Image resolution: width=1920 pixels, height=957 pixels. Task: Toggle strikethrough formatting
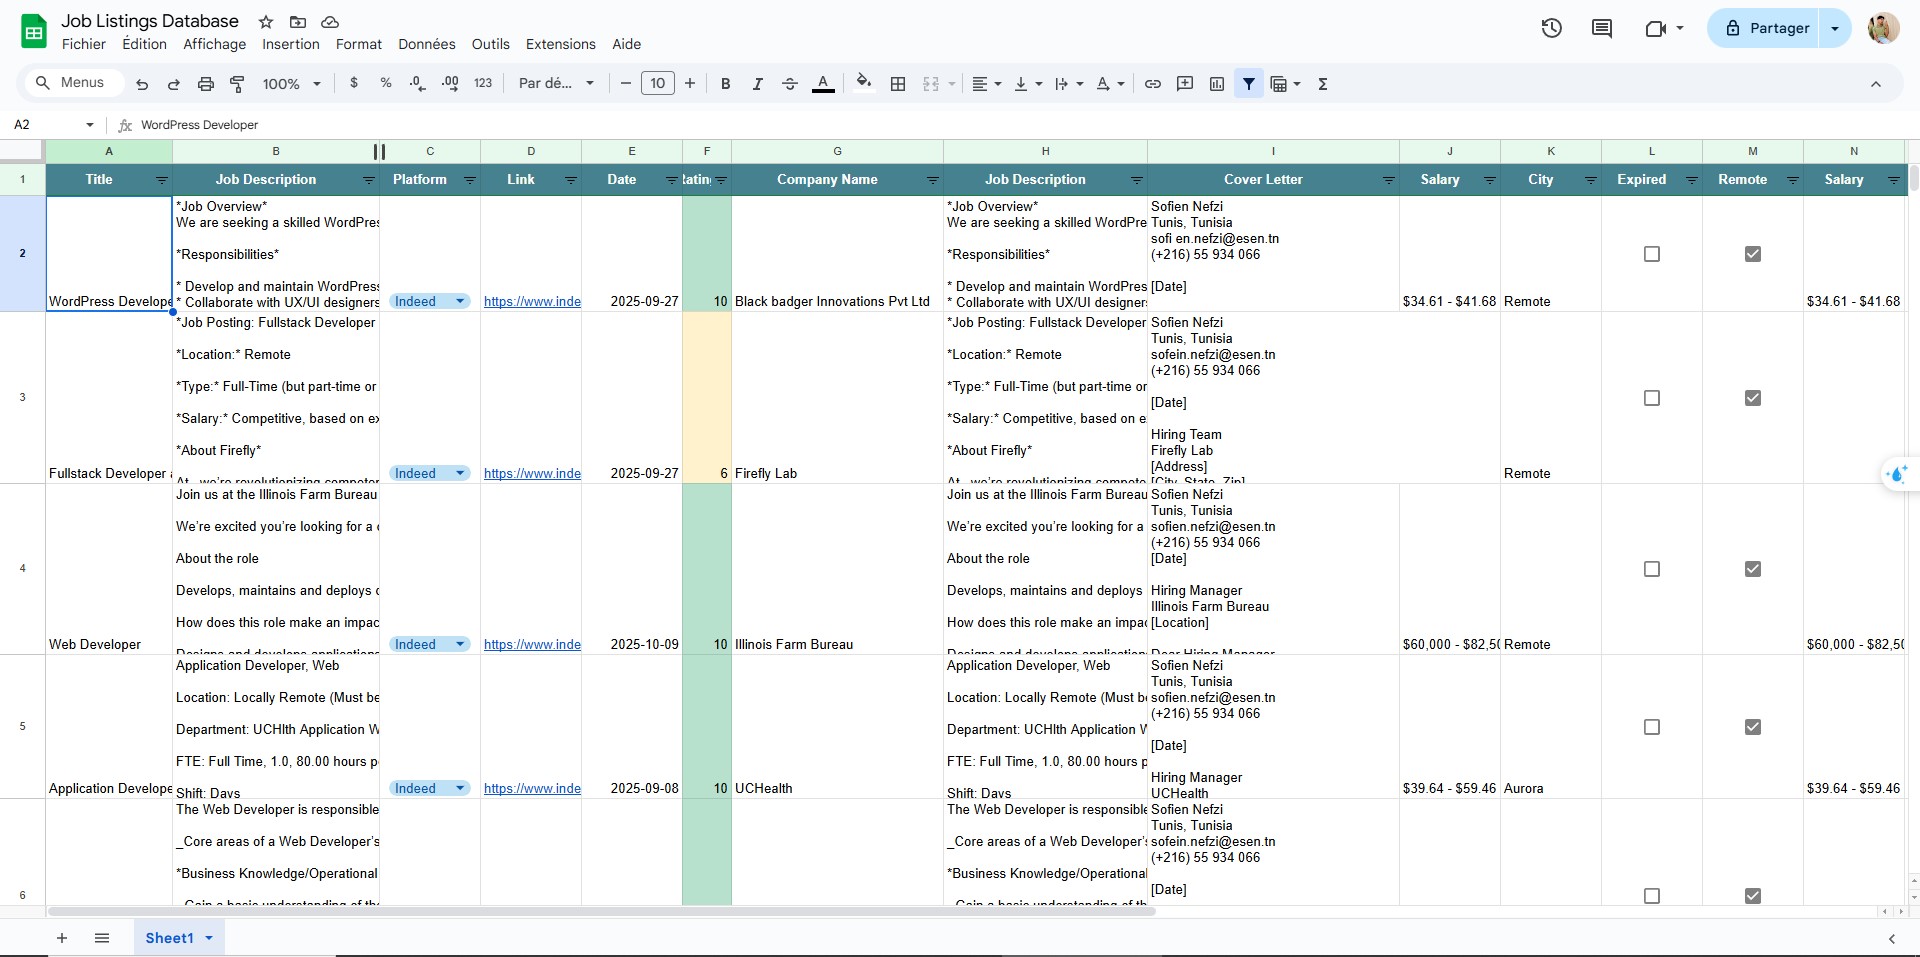point(790,84)
